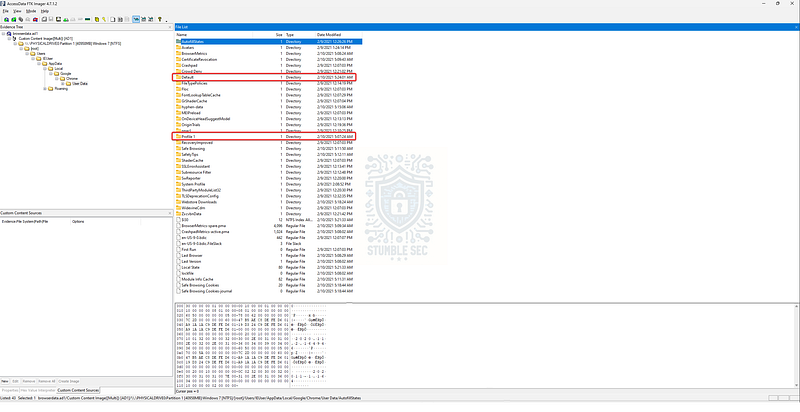Click the folder icon beside Avatars

click(x=179, y=47)
